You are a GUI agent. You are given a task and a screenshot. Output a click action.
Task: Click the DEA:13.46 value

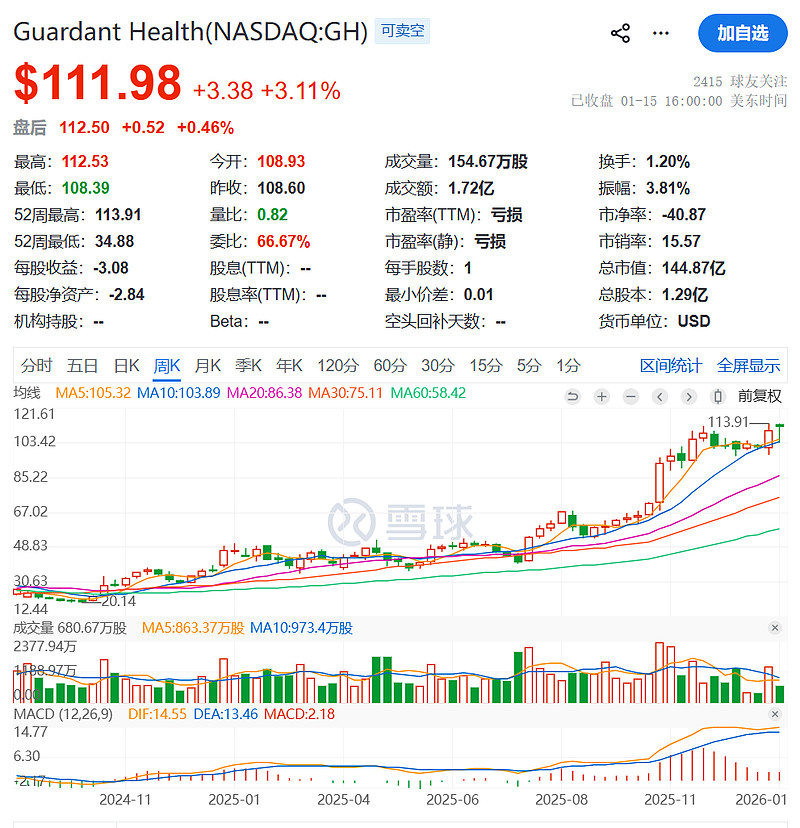coord(225,714)
